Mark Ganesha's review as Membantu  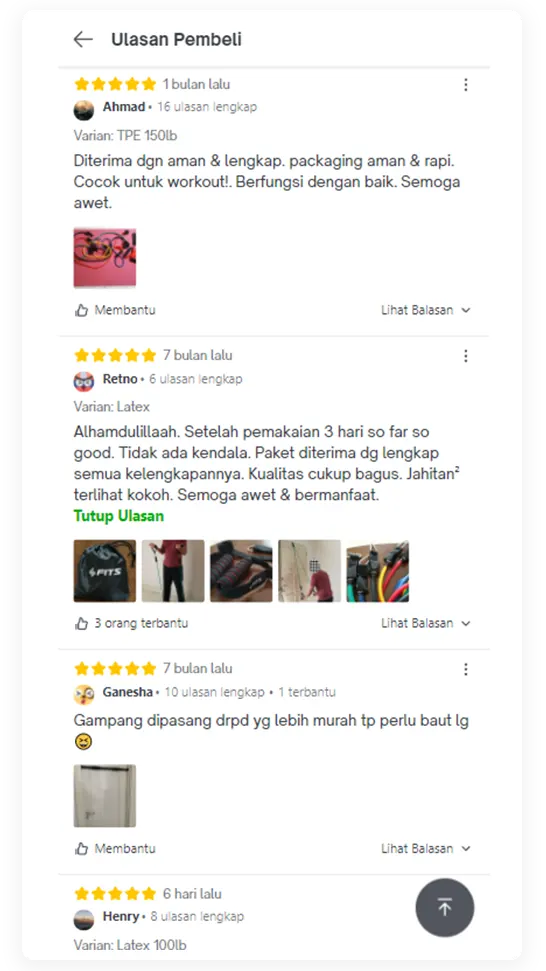115,849
